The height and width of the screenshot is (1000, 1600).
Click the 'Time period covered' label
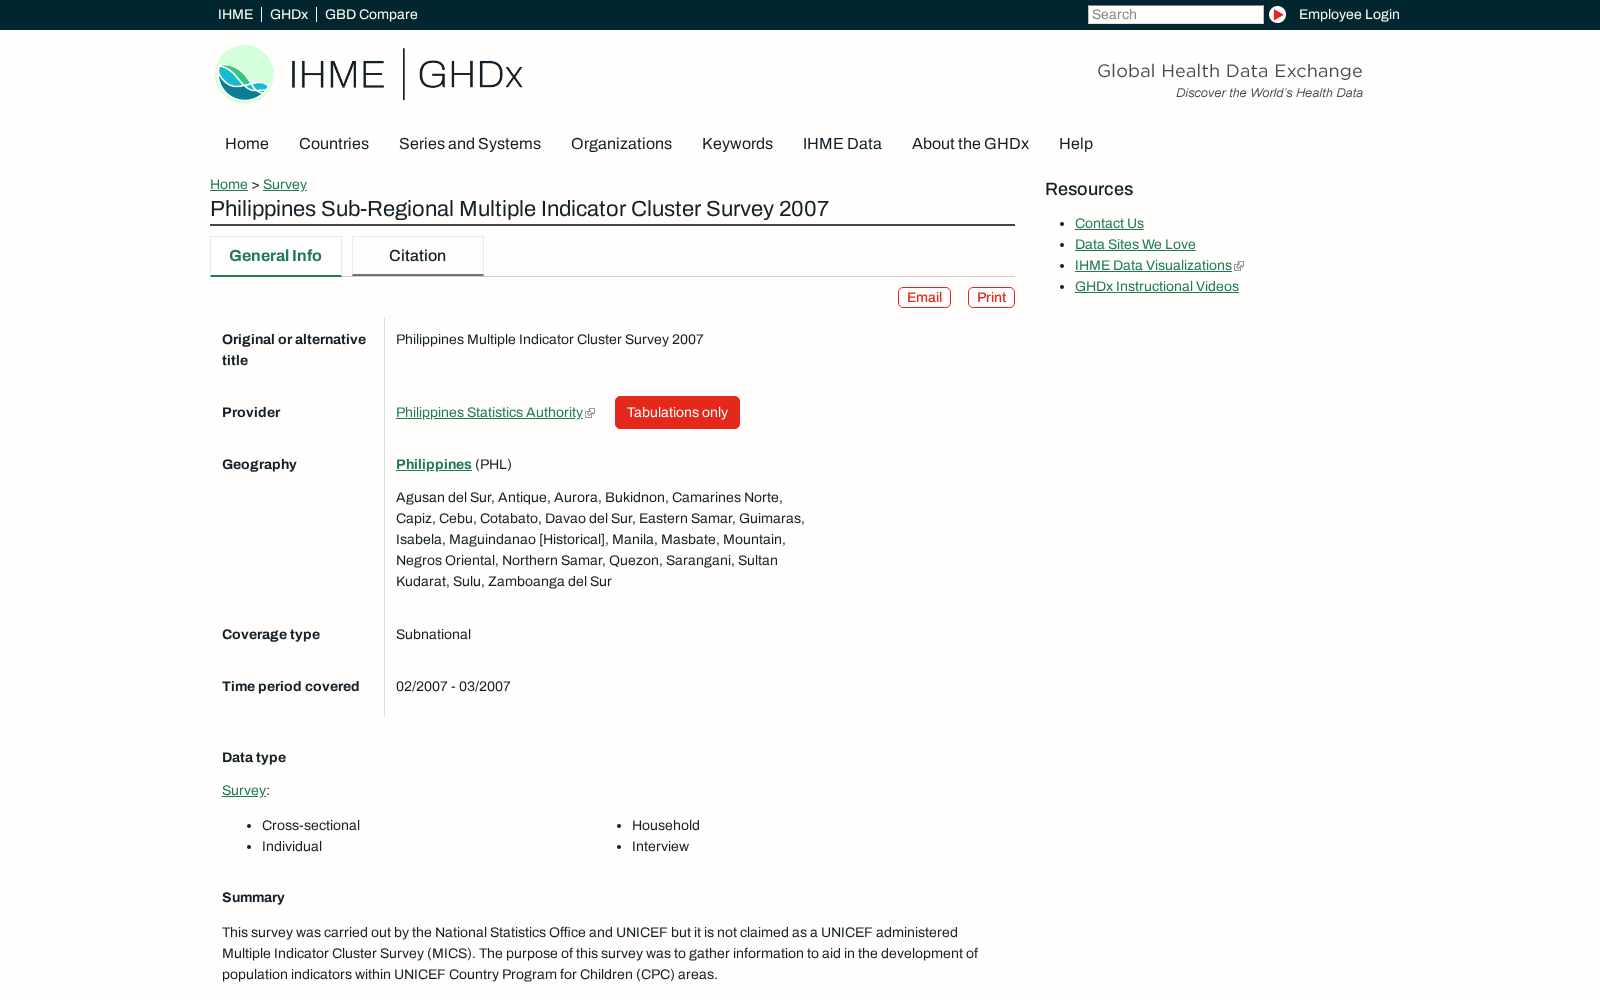(290, 687)
